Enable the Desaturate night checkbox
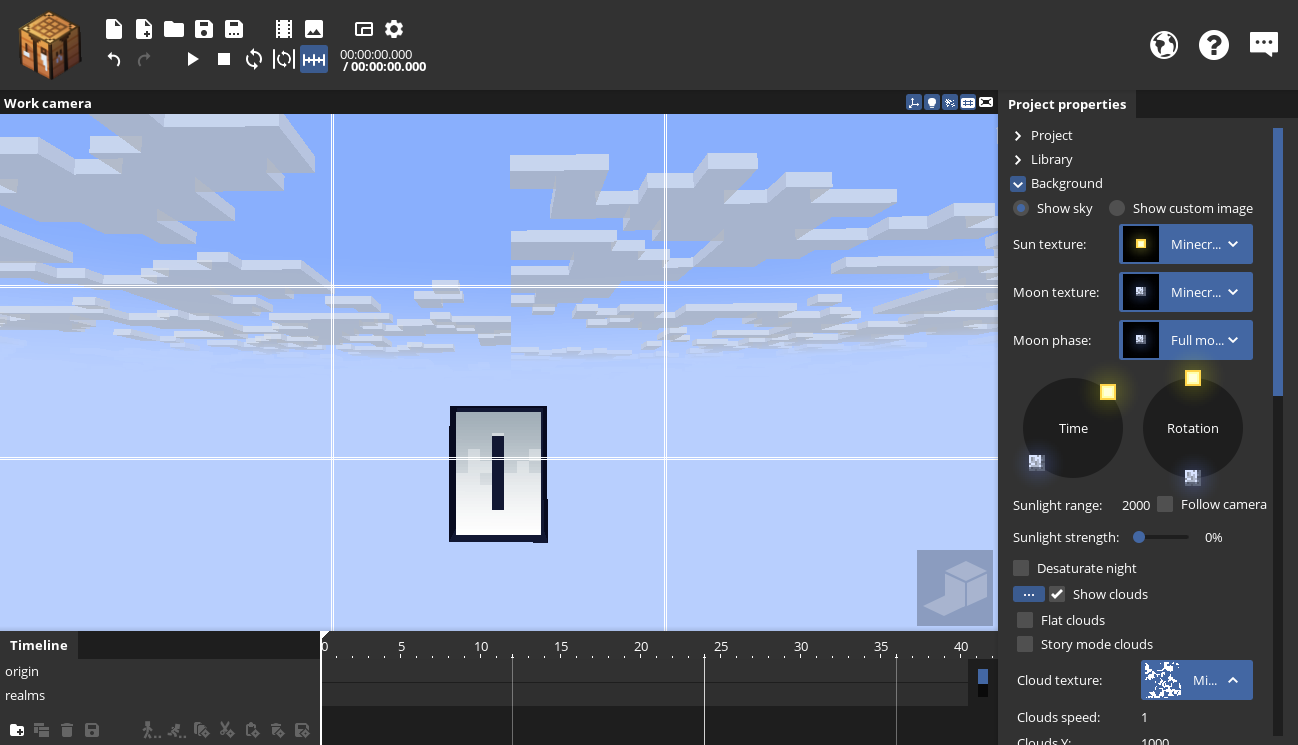This screenshot has width=1298, height=745. pos(1021,568)
